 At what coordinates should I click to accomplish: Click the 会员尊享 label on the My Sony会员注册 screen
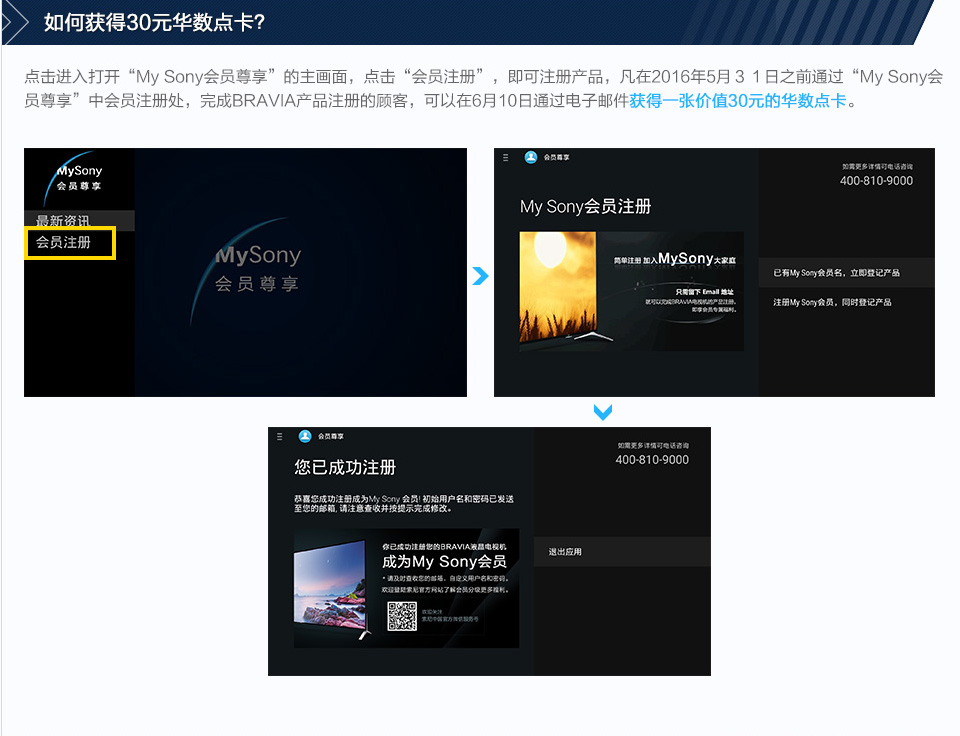pyautogui.click(x=557, y=157)
